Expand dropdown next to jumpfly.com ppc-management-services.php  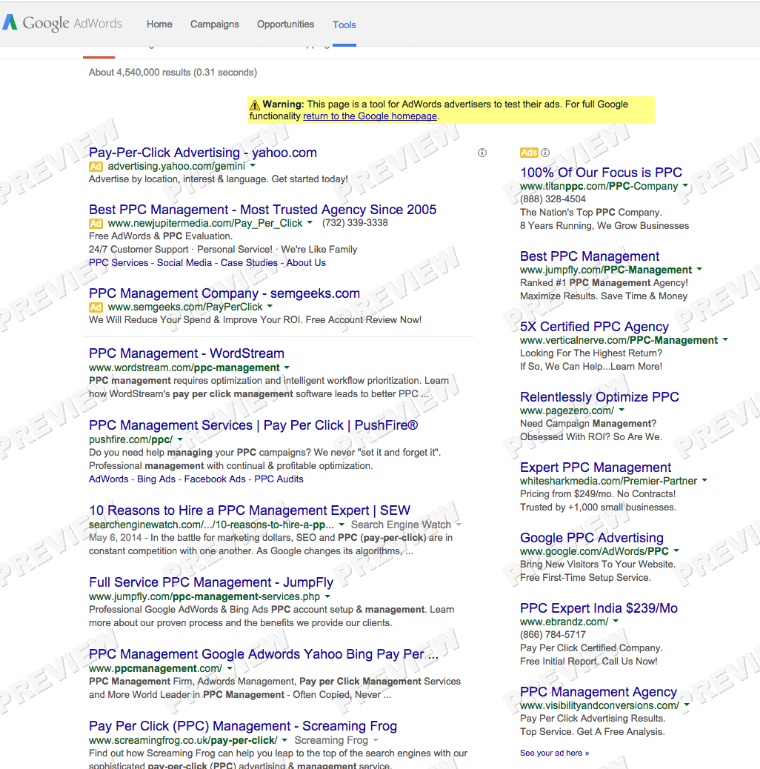tap(328, 596)
